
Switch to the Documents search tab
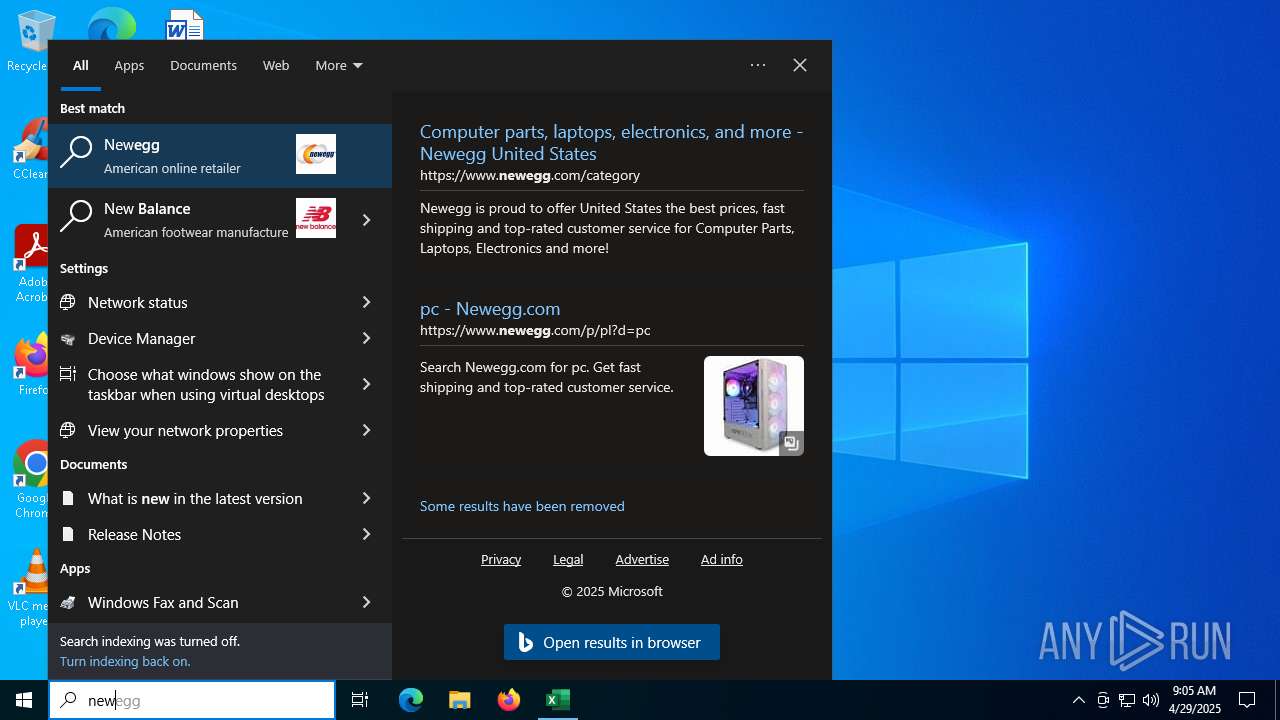pos(203,65)
